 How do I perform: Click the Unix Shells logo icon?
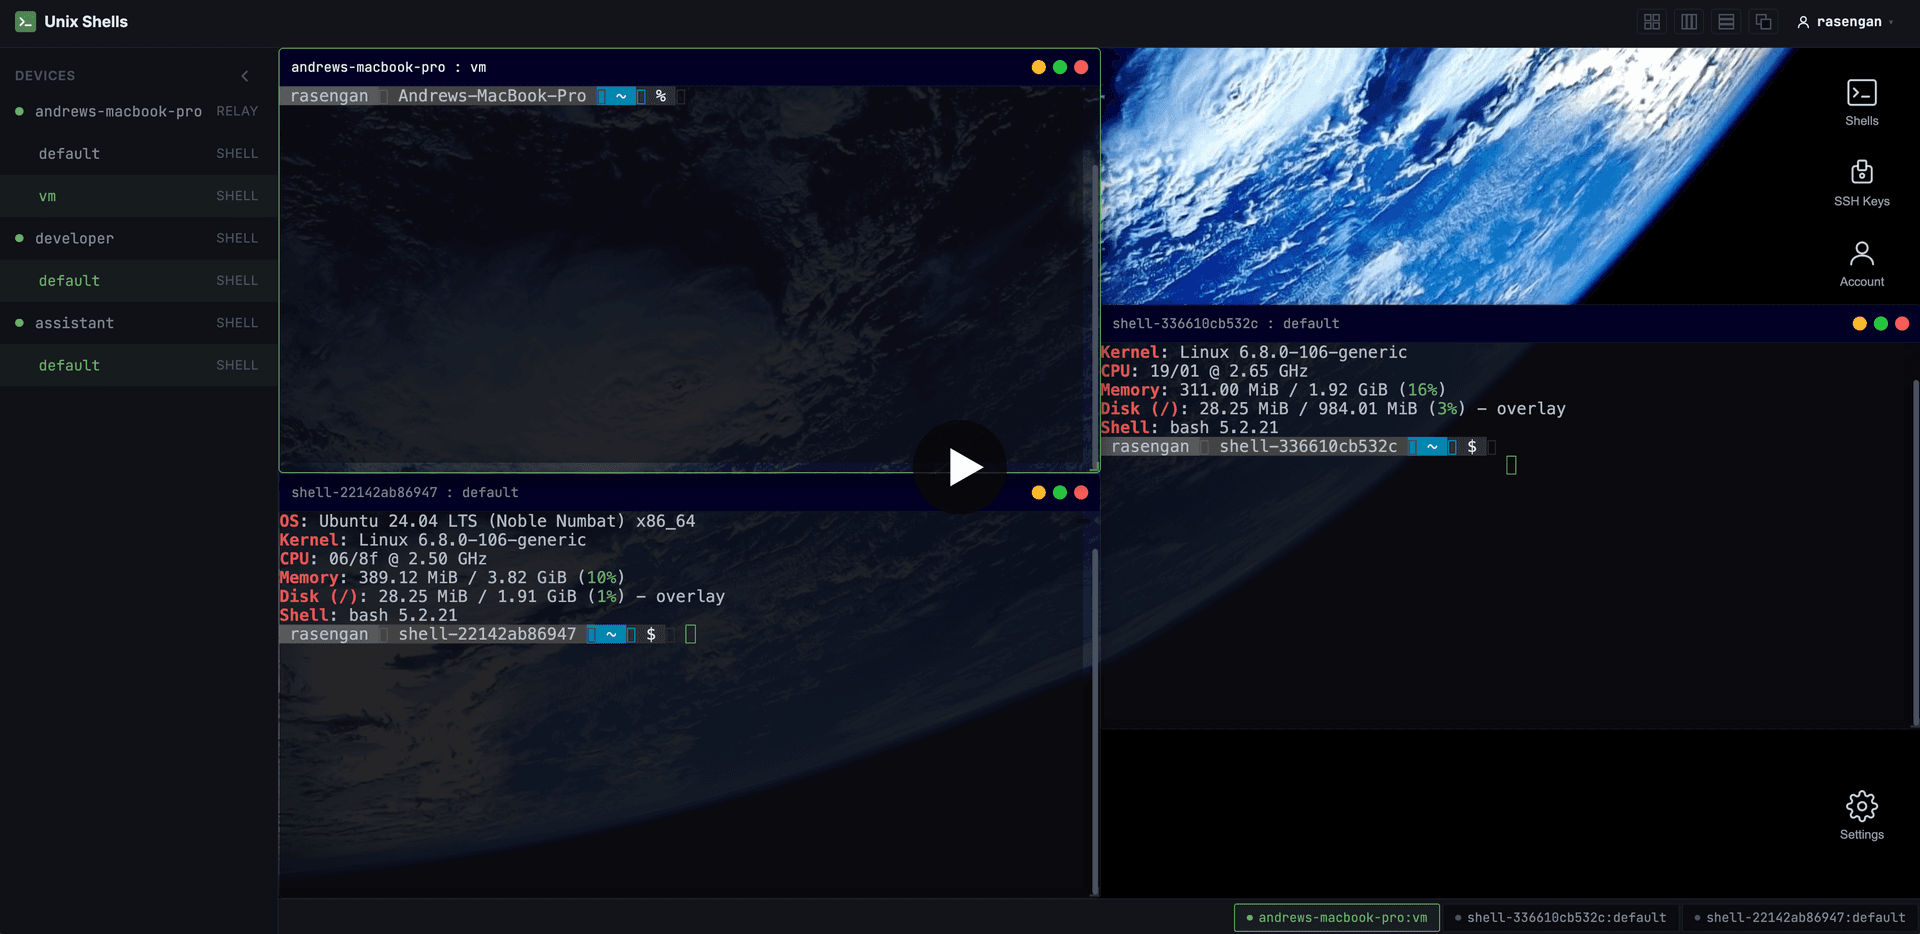(x=26, y=22)
